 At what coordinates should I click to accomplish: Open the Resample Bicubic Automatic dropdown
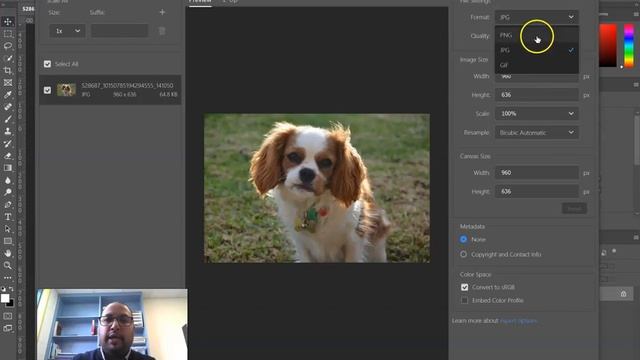coord(537,132)
